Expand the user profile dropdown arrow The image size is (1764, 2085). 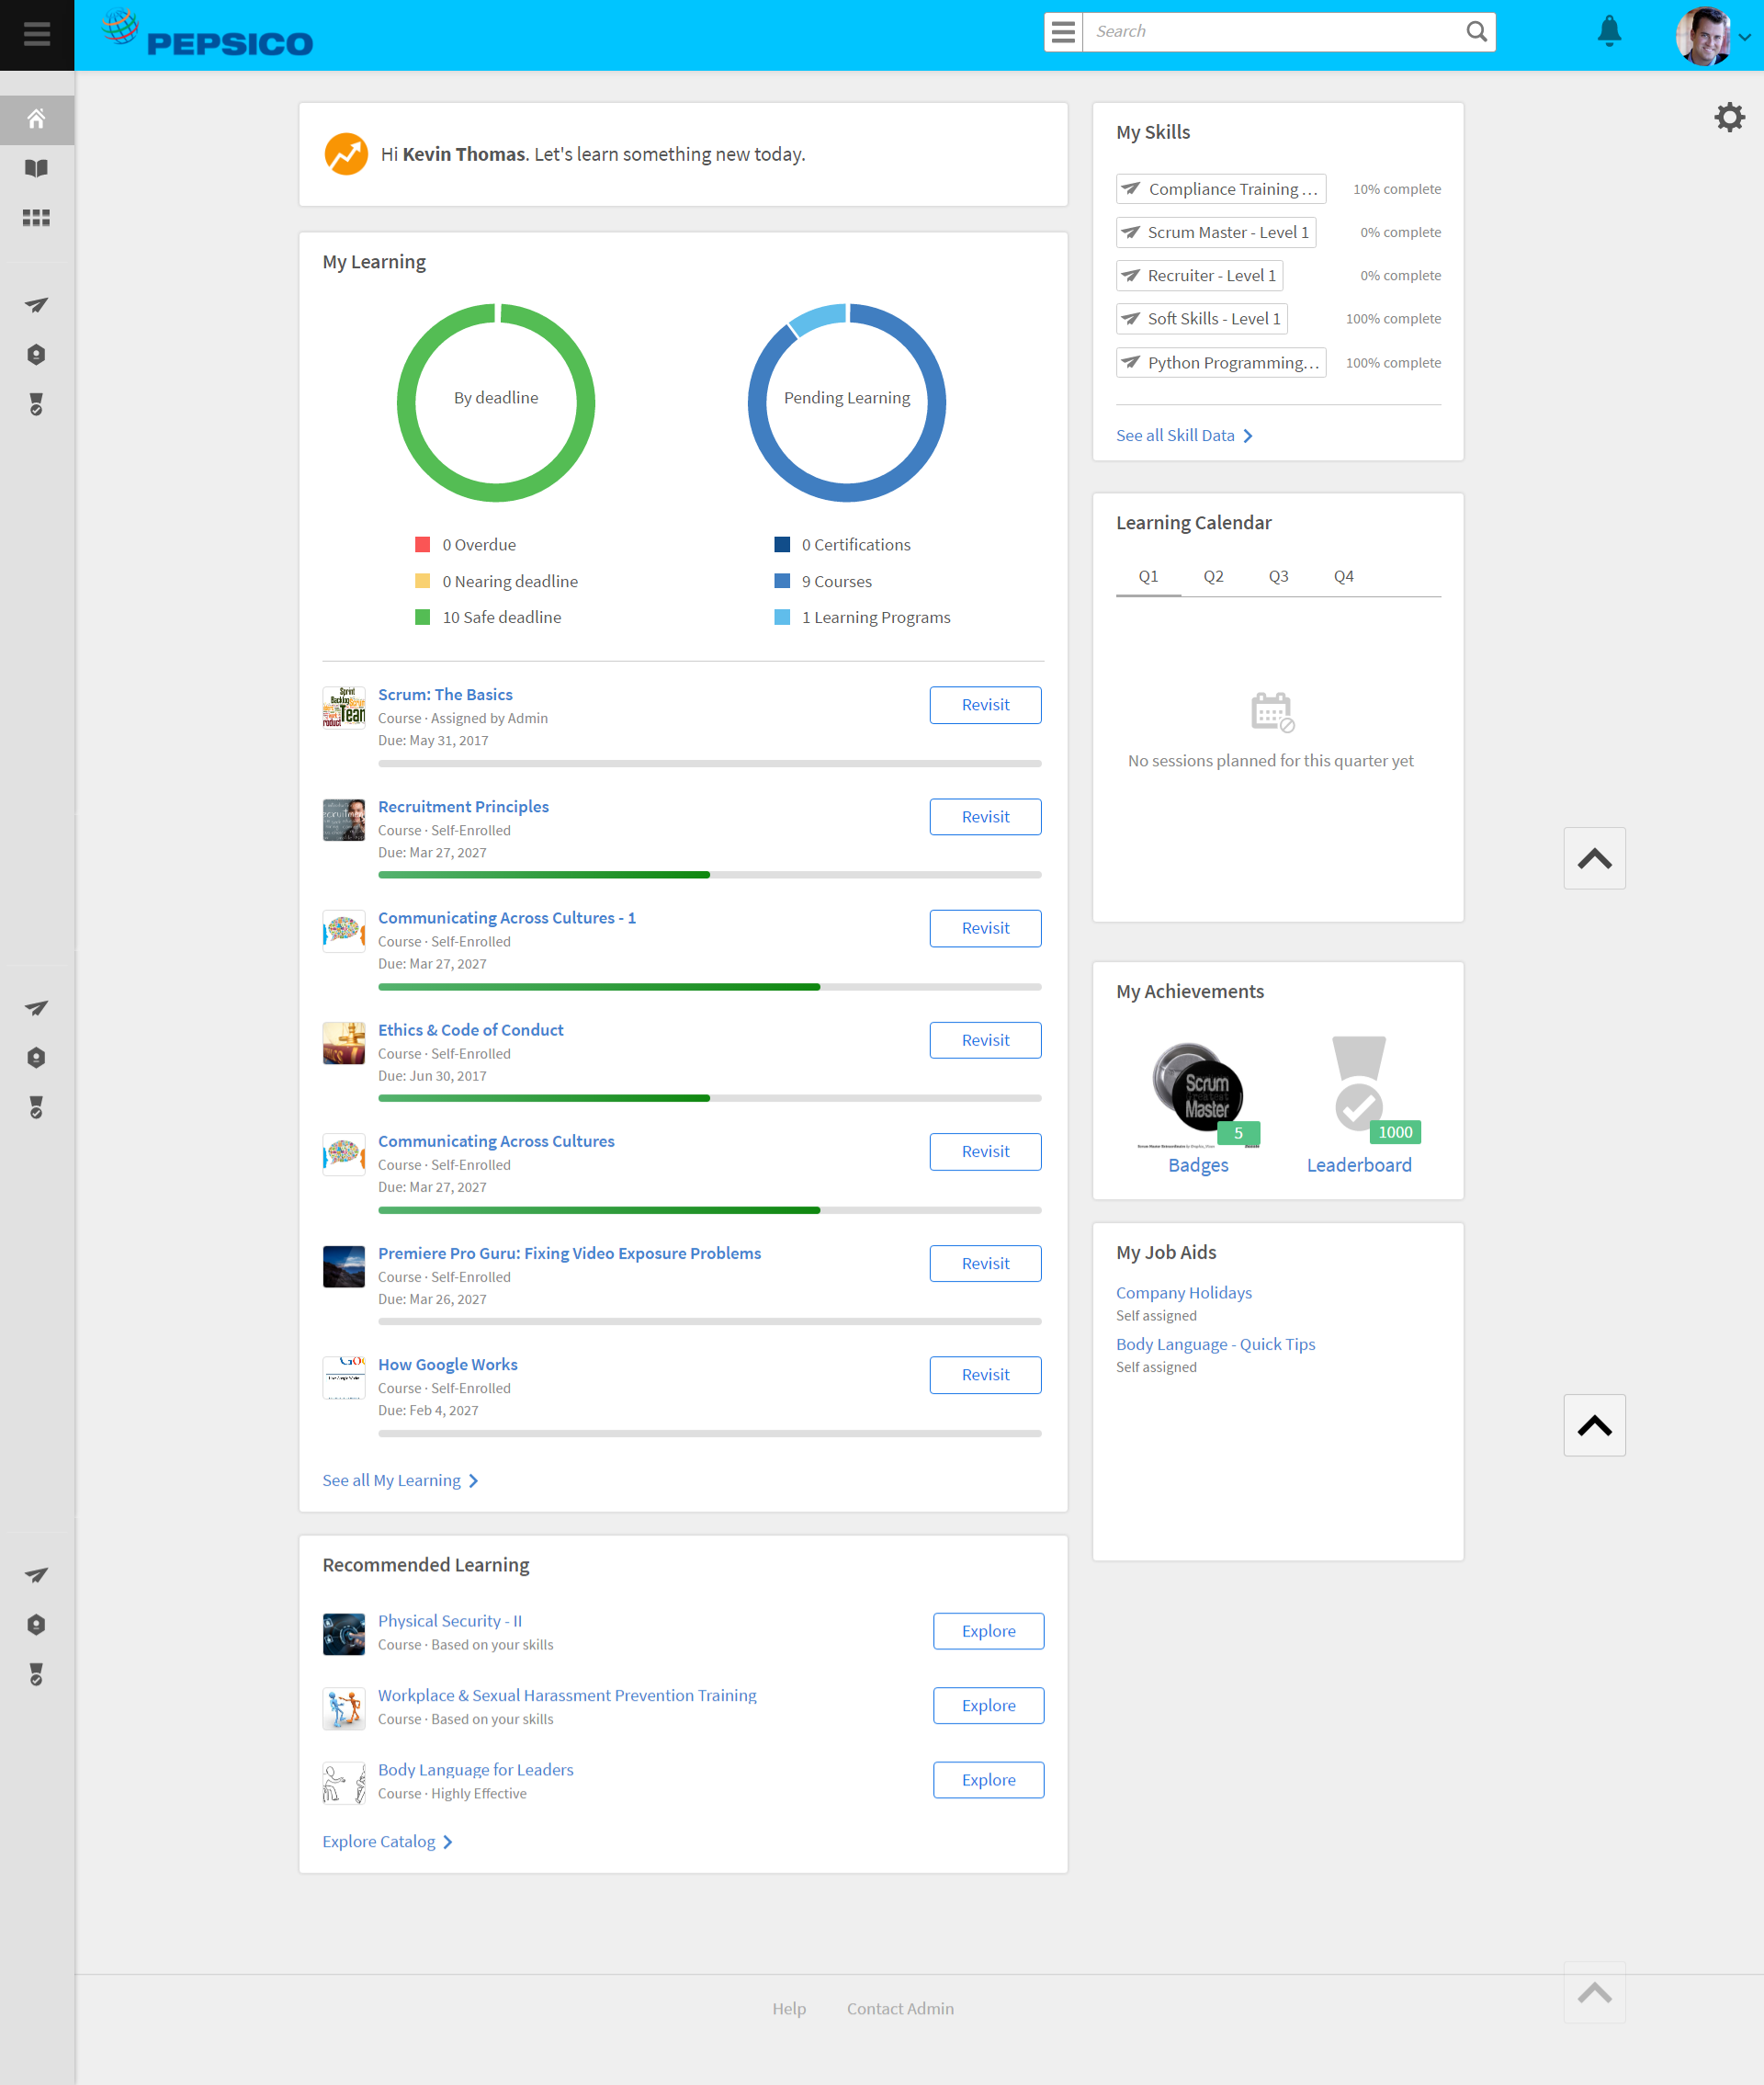[1745, 37]
